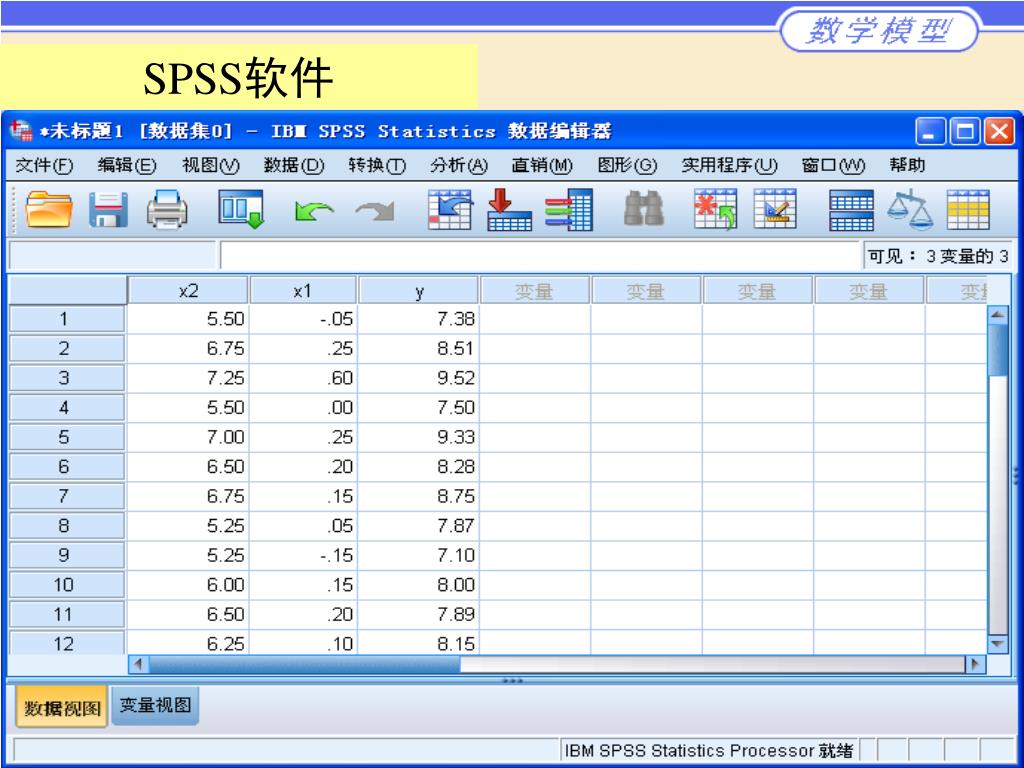Click the cell editor input bar

pyautogui.click(x=541, y=255)
